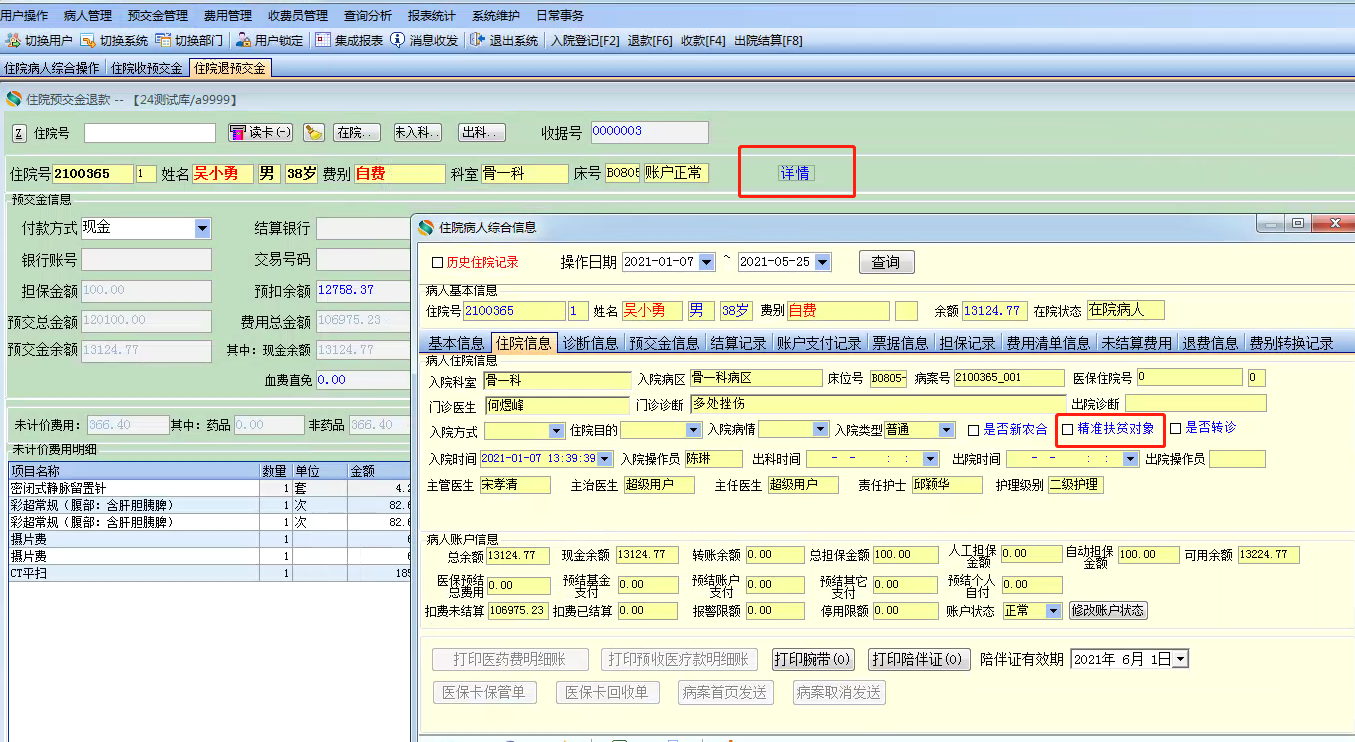Image resolution: width=1355 pixels, height=742 pixels.
Task: Open the 病人管理 menu
Action: point(88,16)
